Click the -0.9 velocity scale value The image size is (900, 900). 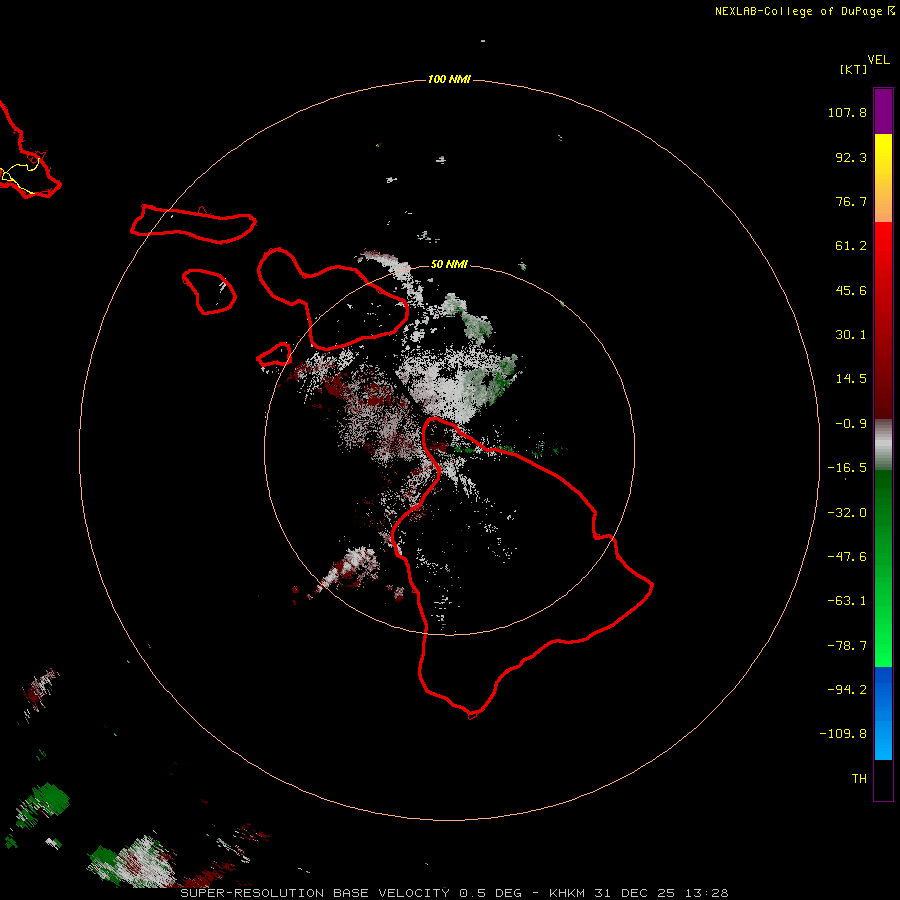click(851, 424)
